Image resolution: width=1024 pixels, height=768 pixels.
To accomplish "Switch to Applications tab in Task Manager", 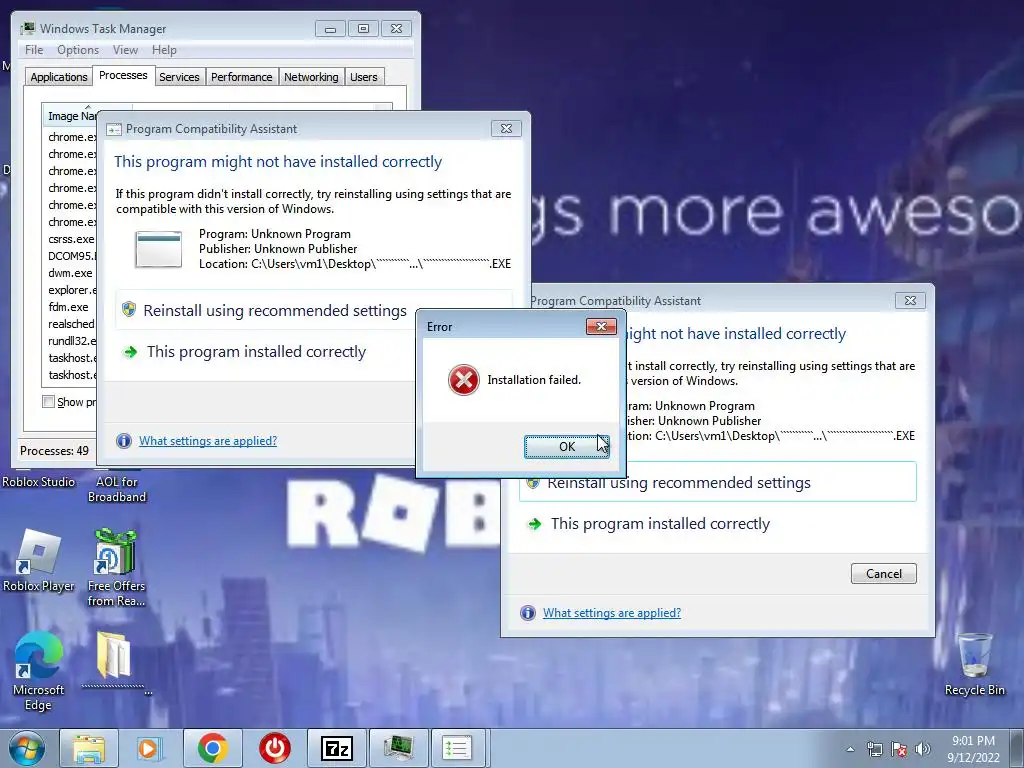I will (59, 77).
